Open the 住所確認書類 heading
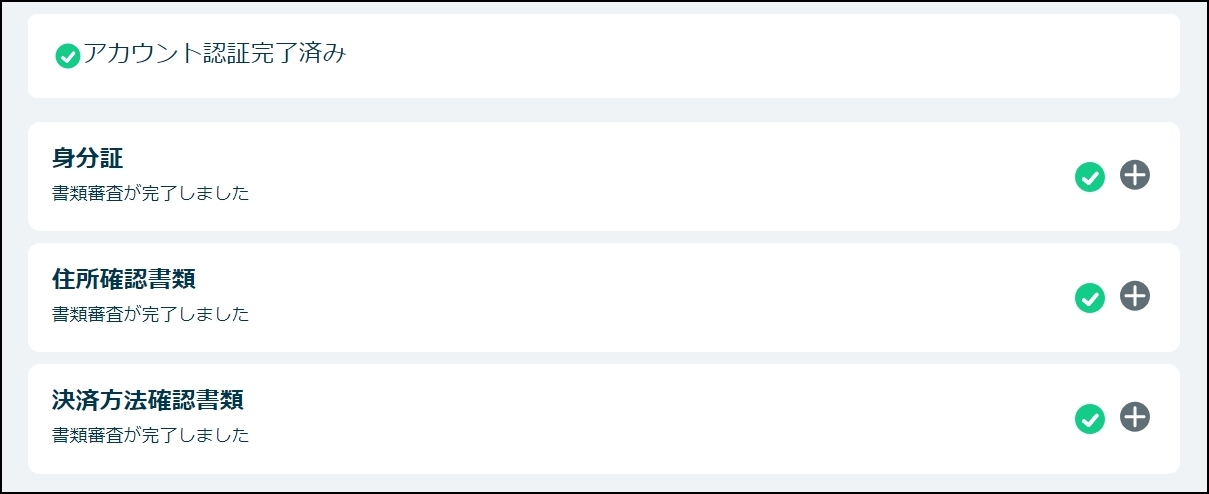The height and width of the screenshot is (494, 1209). (x=131, y=279)
